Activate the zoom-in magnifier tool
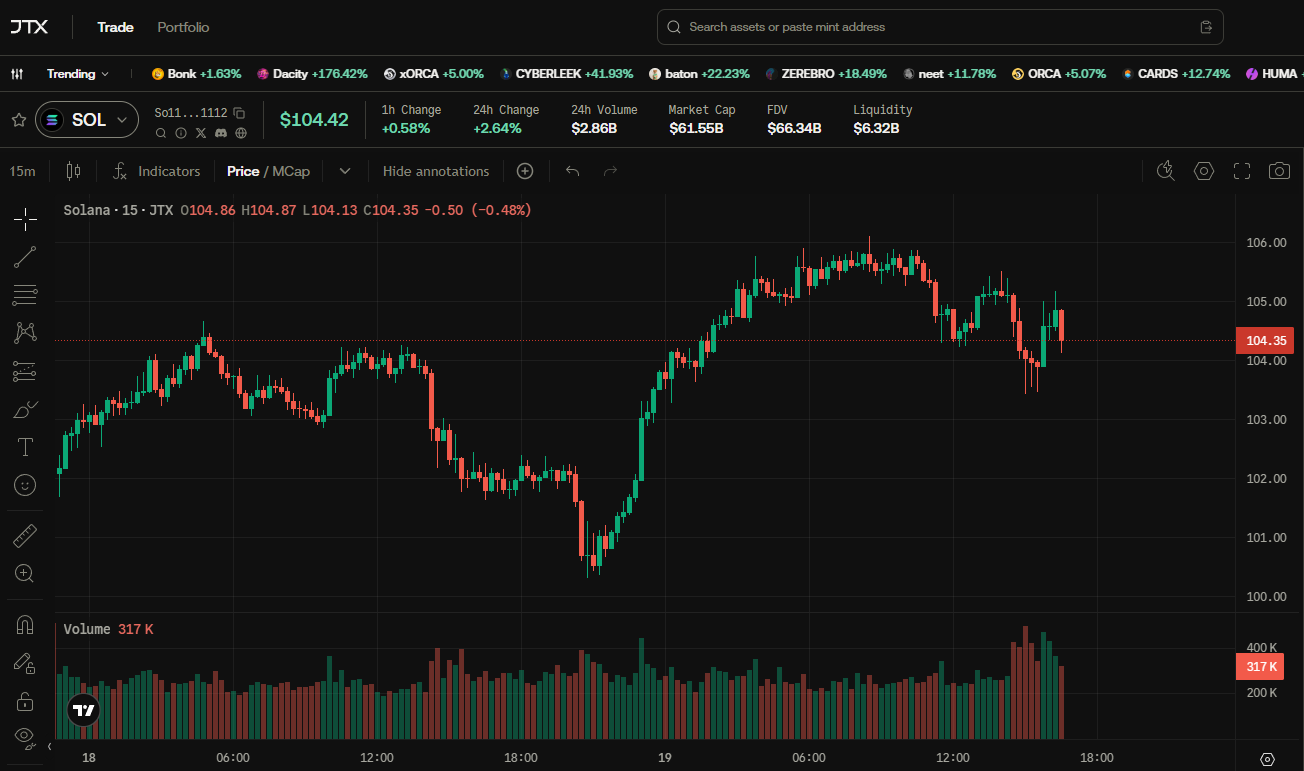 coord(25,574)
